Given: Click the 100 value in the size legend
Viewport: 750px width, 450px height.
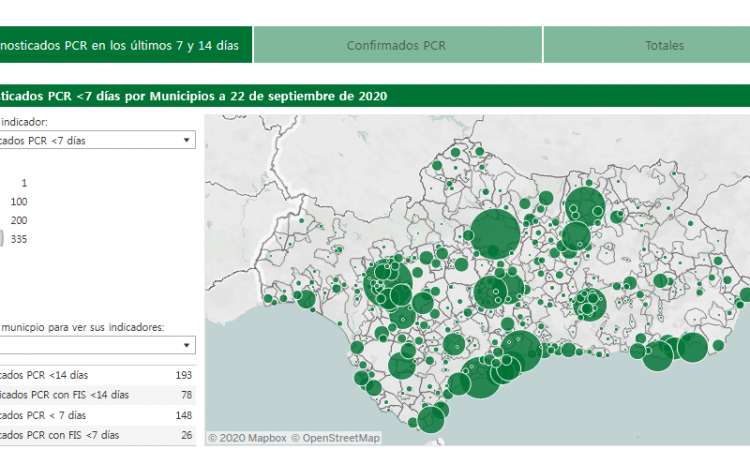Looking at the screenshot, I should [x=18, y=202].
